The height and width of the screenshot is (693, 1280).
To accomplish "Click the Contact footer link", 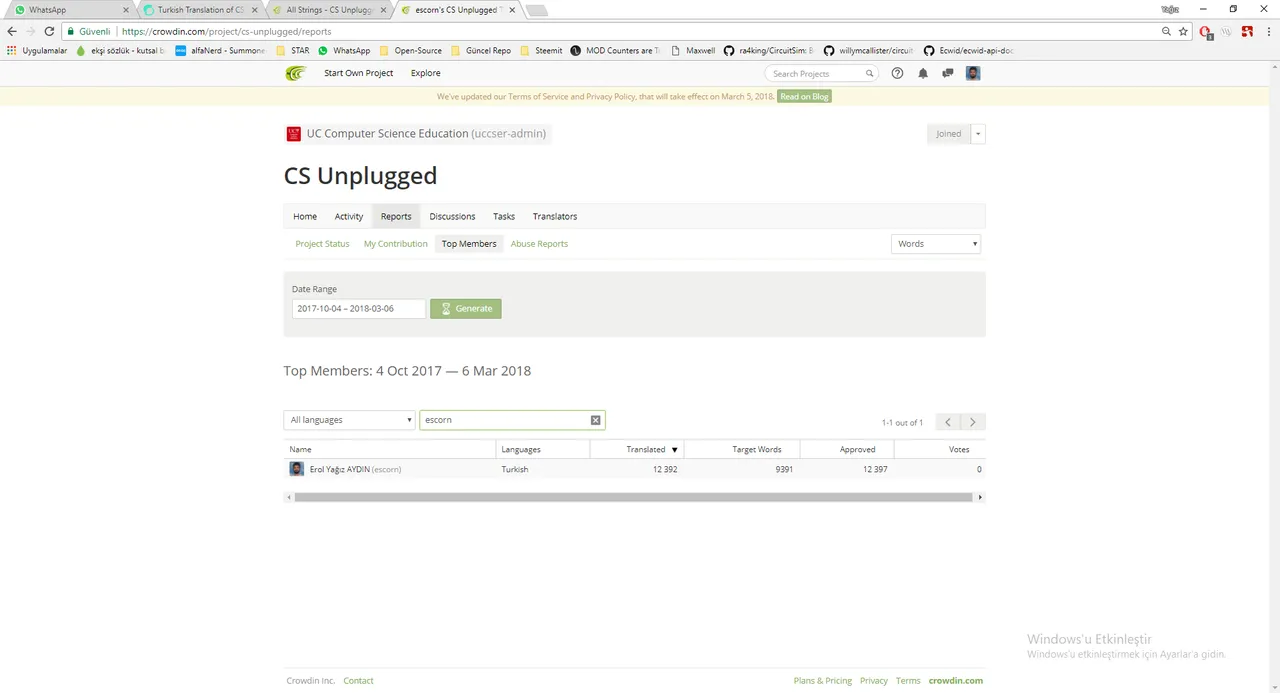I will (x=358, y=681).
